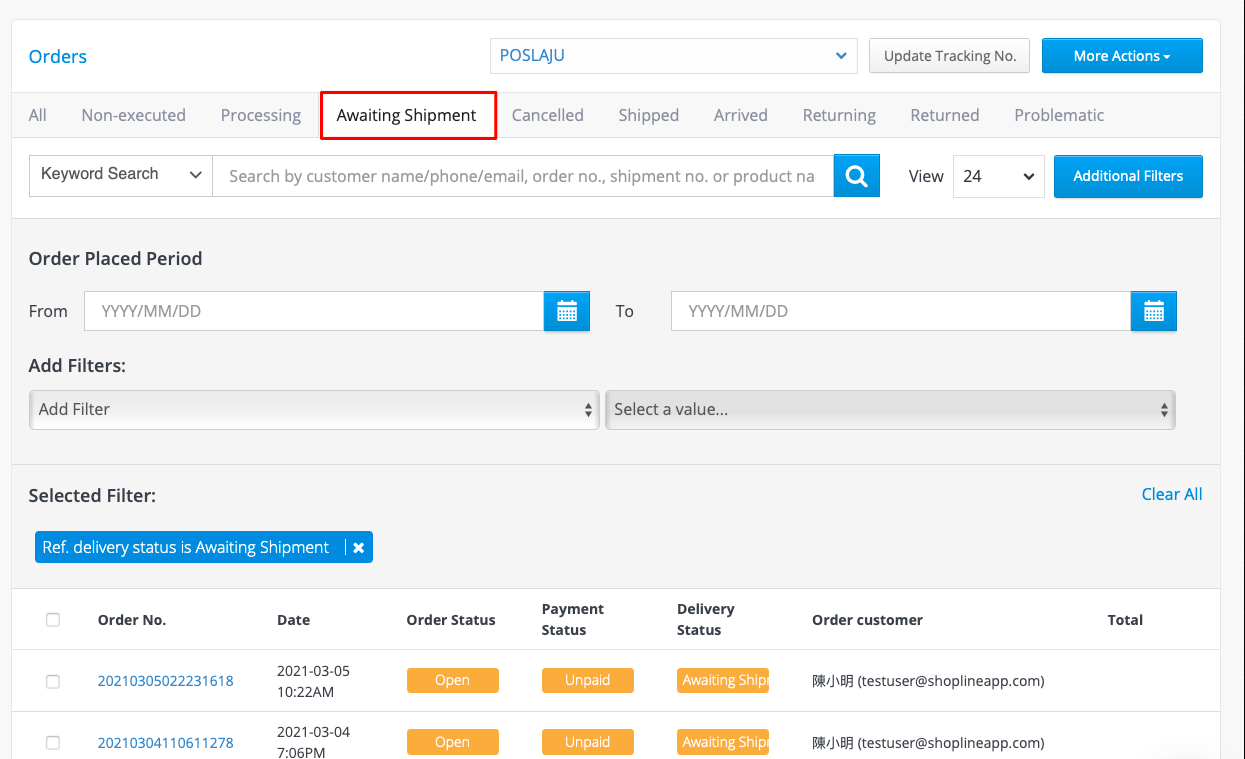The image size is (1245, 759).
Task: Click the Additional Filters button
Action: coord(1128,176)
